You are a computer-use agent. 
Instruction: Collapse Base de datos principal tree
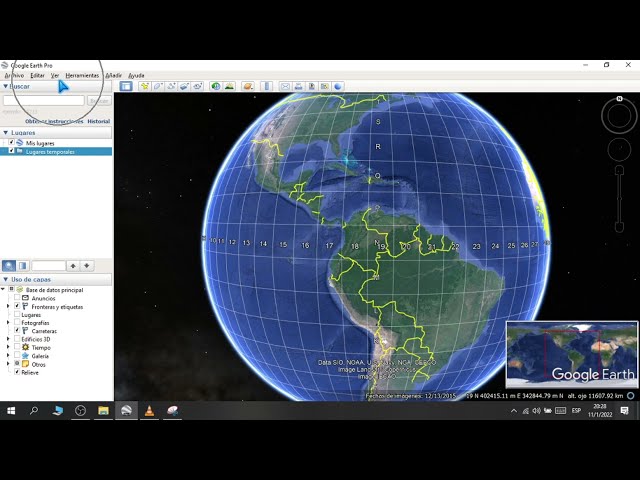[x=4, y=289]
